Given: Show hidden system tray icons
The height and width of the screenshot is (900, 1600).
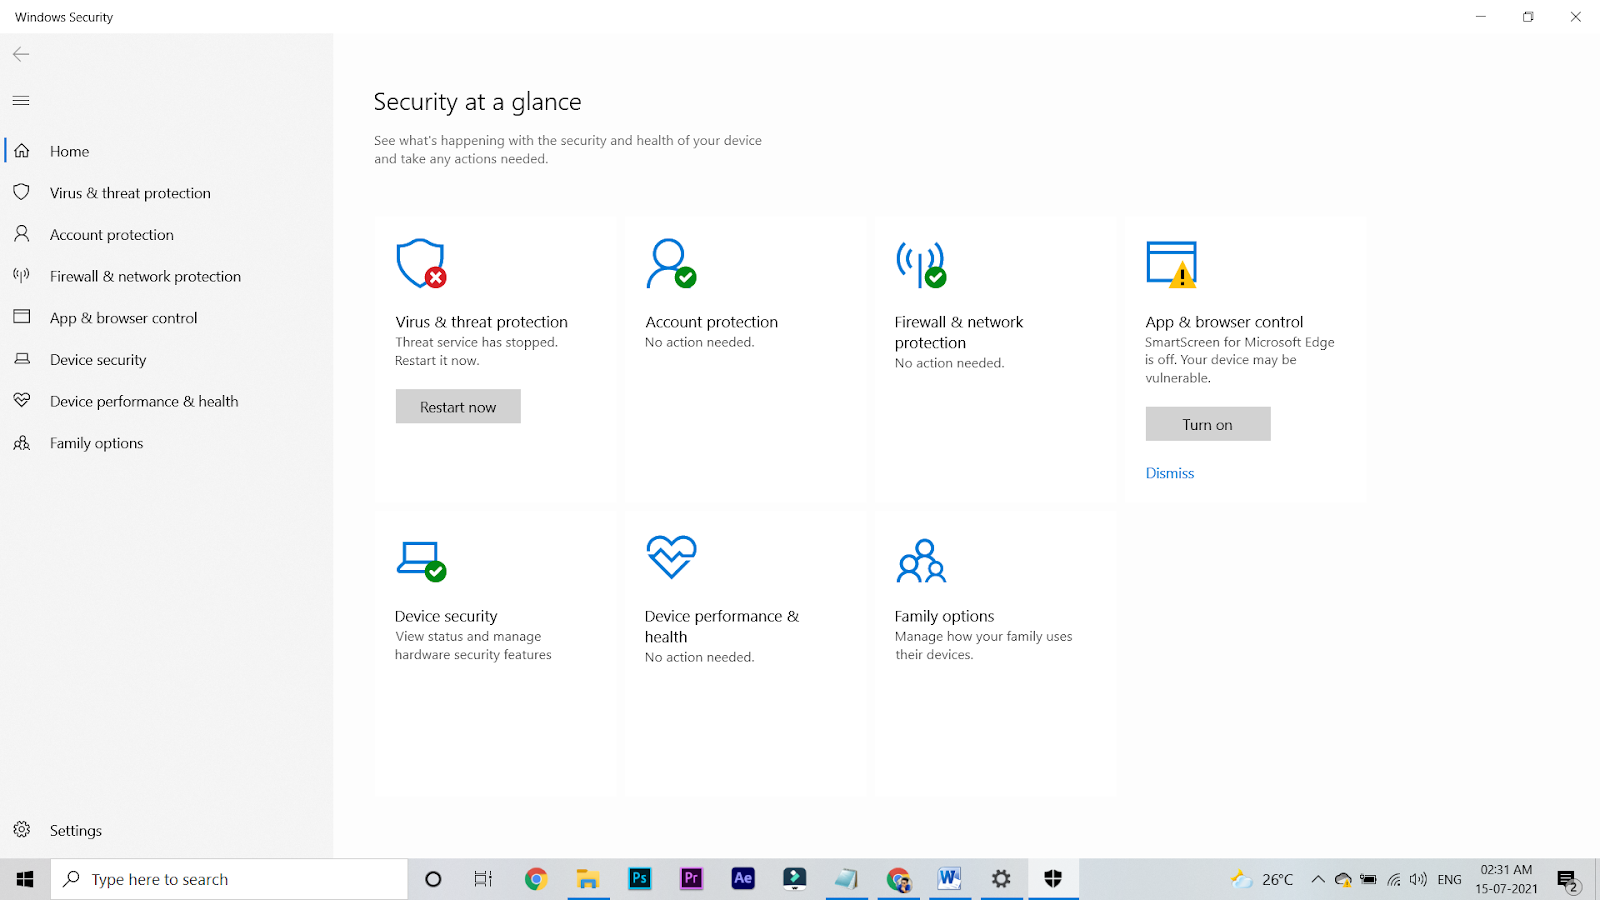Looking at the screenshot, I should pyautogui.click(x=1318, y=880).
